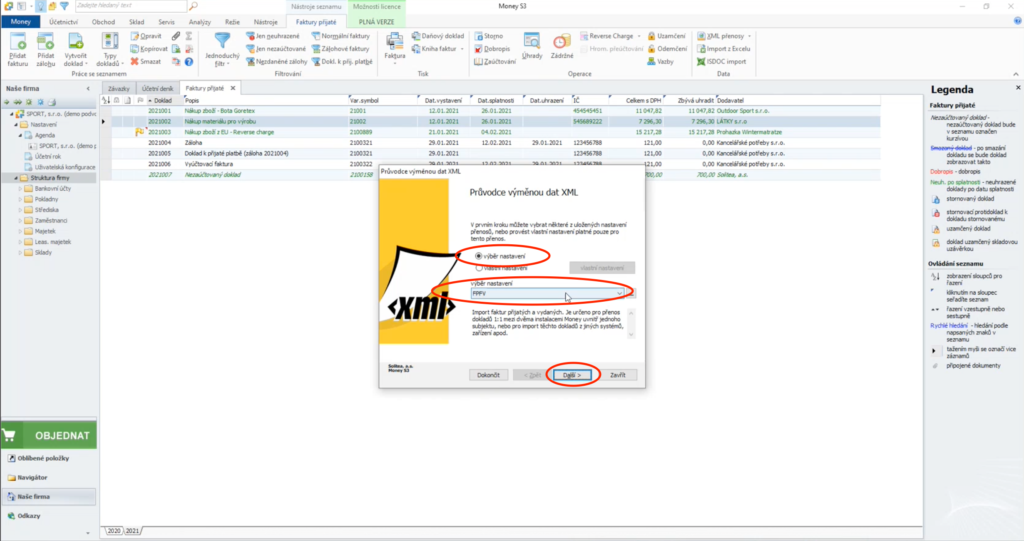1024x541 pixels.
Task: Open the Odkazy sidebar section
Action: 29,516
